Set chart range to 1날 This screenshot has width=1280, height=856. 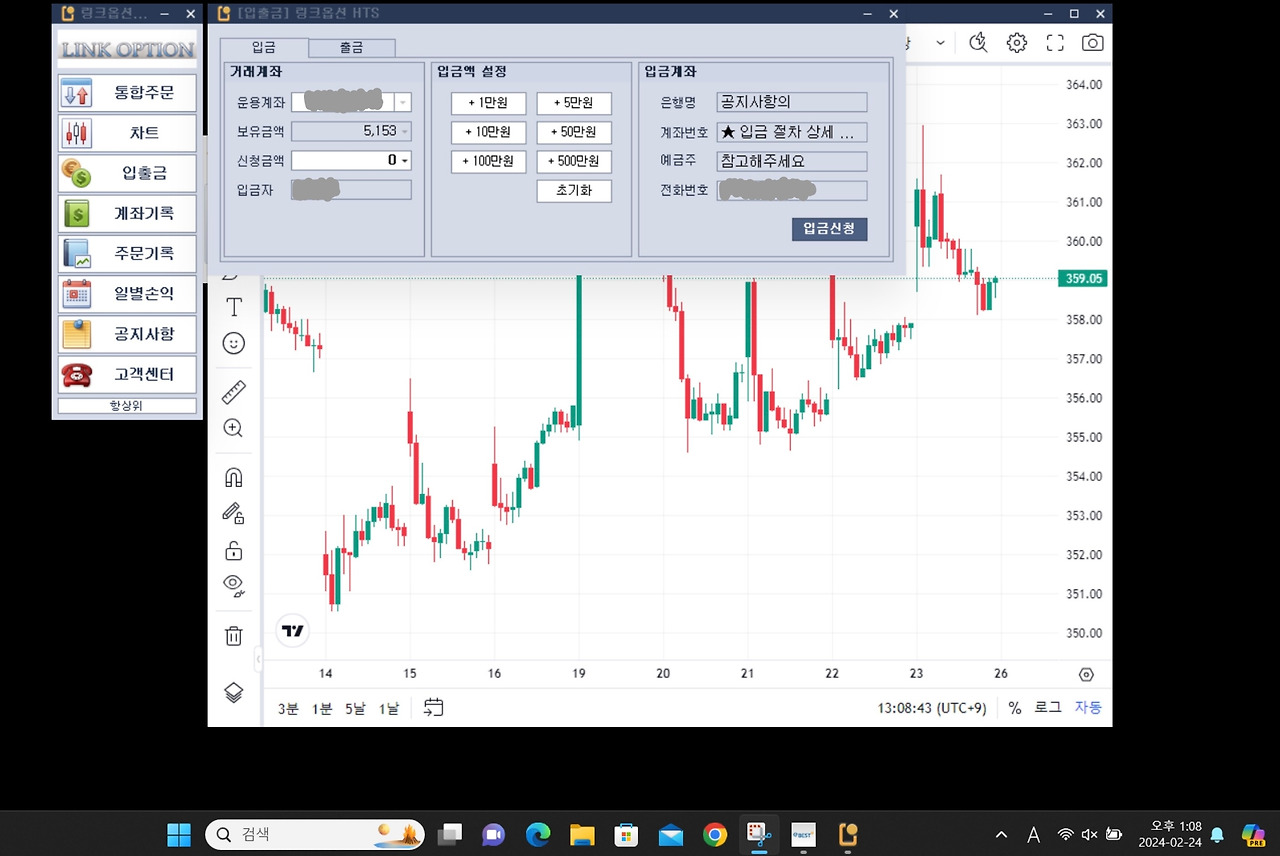pos(389,708)
